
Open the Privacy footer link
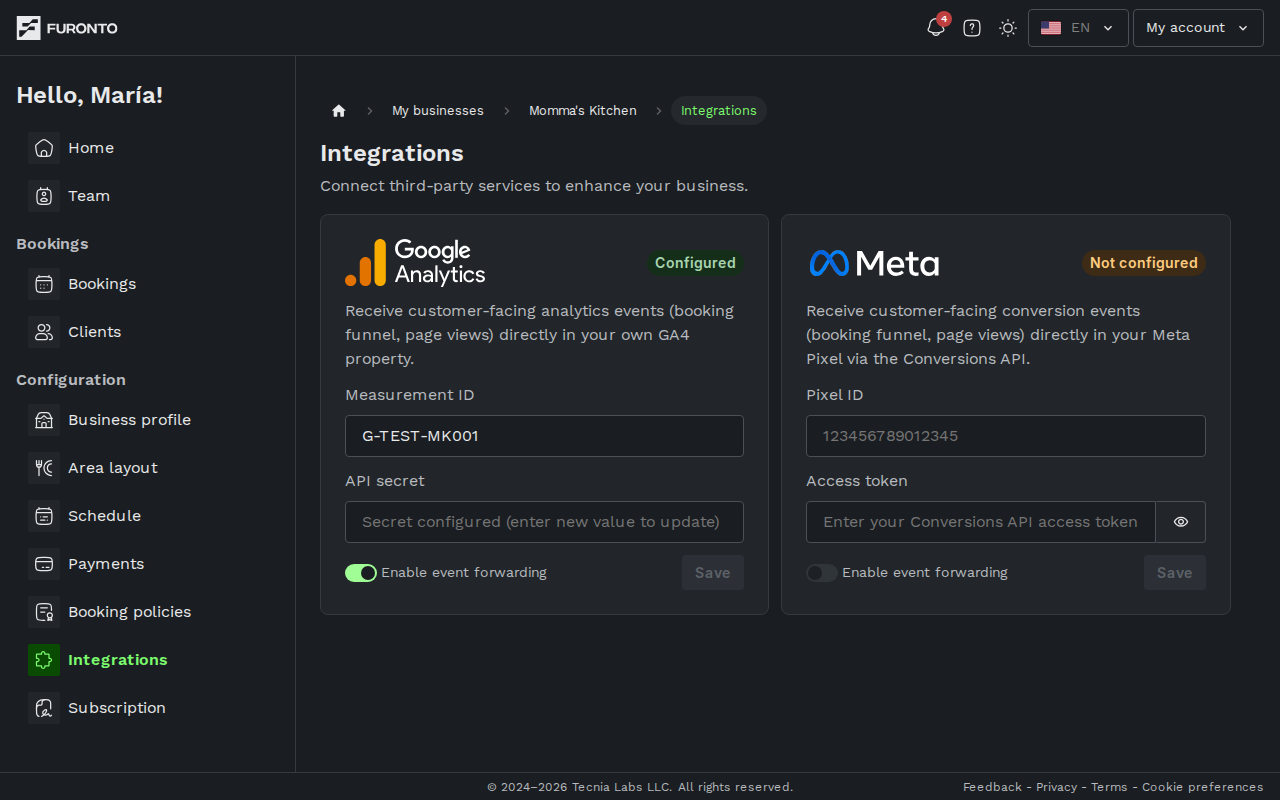pyautogui.click(x=1056, y=787)
